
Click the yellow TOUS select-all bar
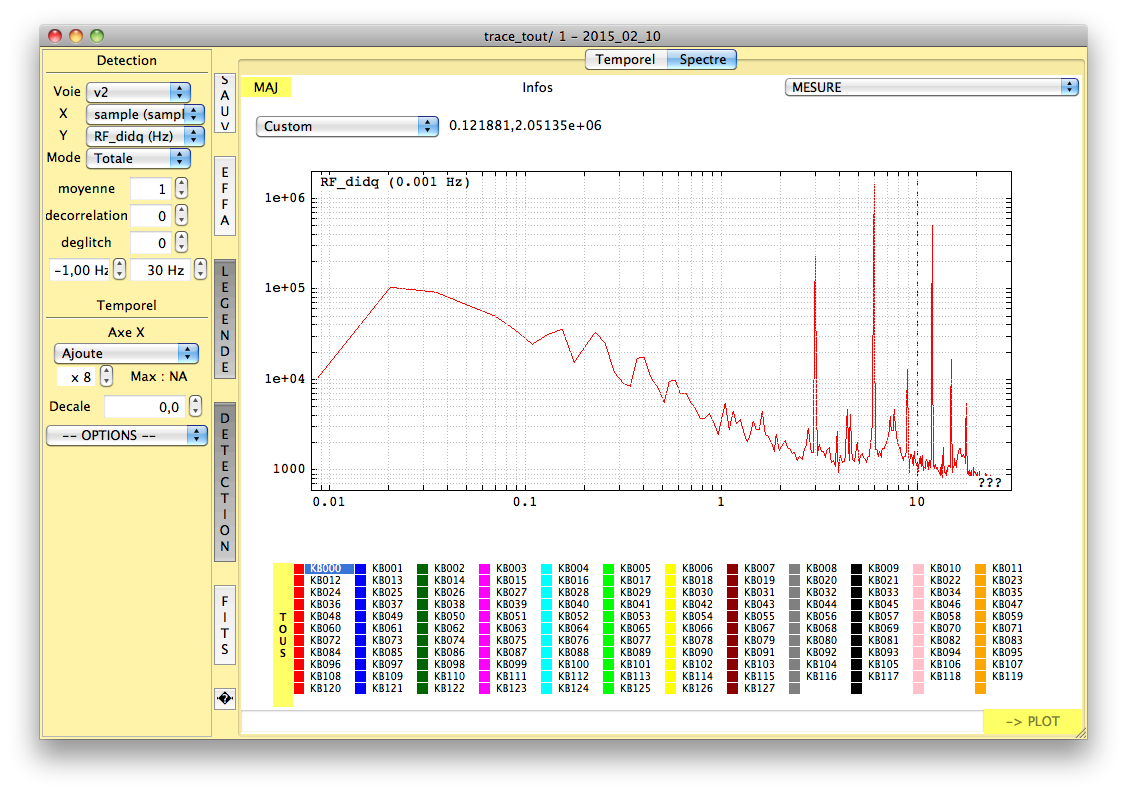(283, 635)
